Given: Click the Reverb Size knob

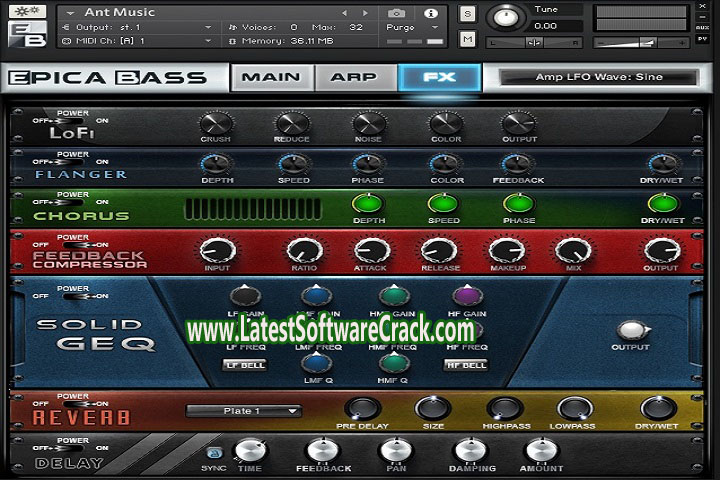Looking at the screenshot, I should click(433, 408).
